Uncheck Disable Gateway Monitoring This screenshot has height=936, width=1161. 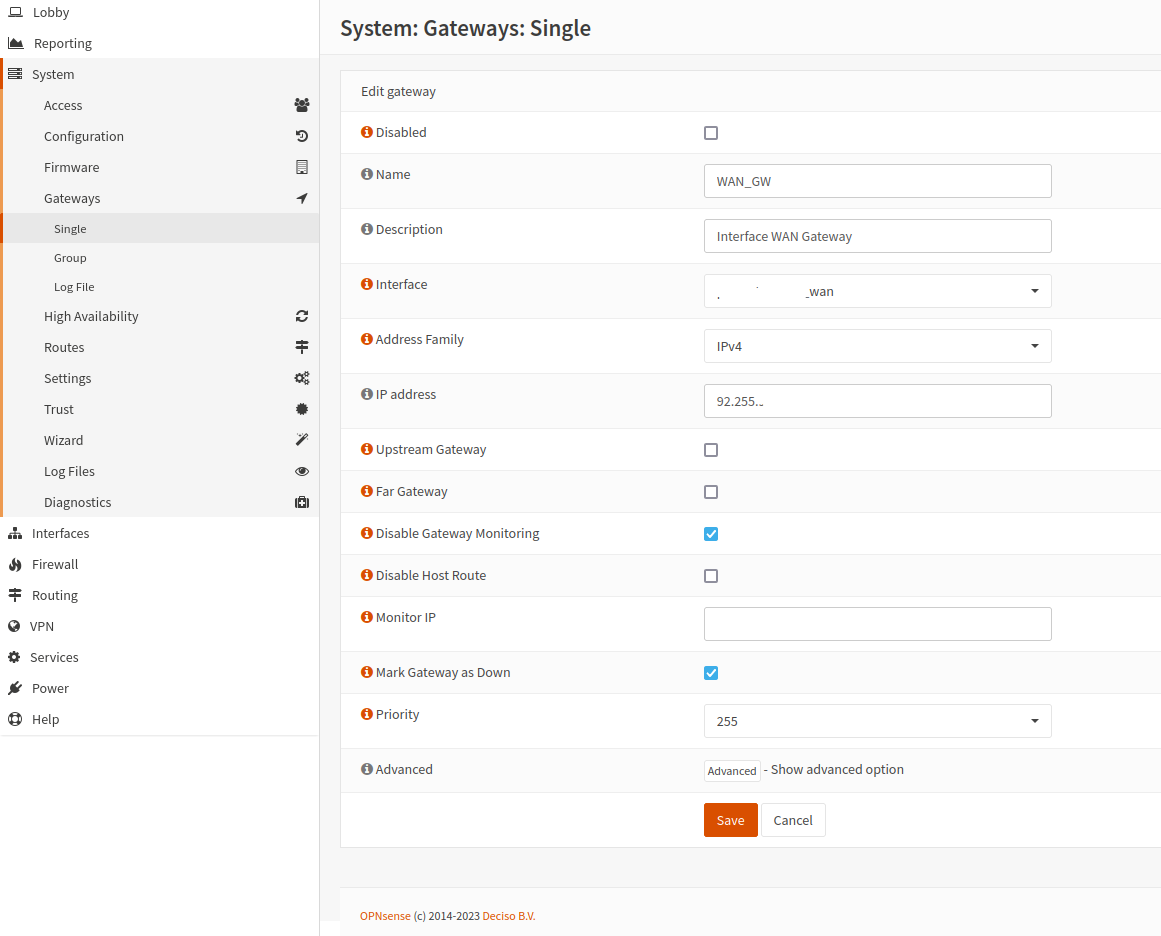point(711,534)
